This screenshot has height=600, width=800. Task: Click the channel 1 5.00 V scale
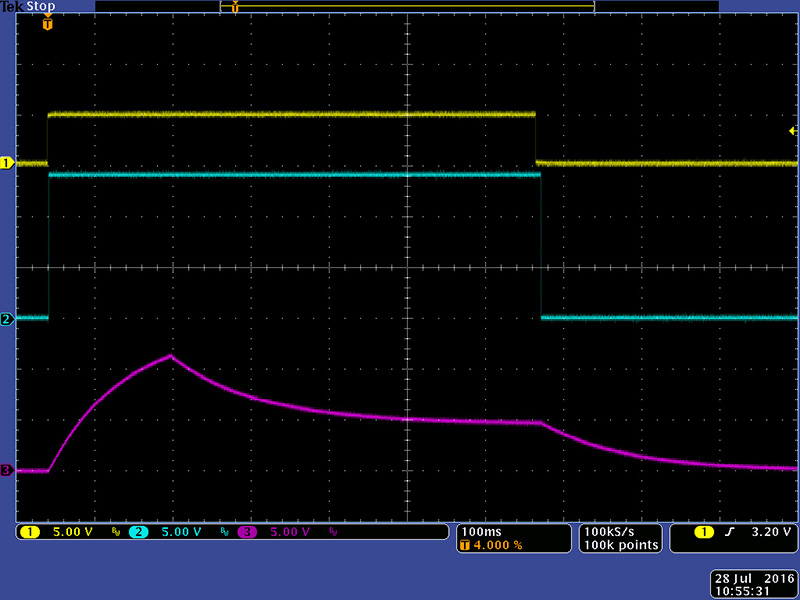click(x=73, y=532)
